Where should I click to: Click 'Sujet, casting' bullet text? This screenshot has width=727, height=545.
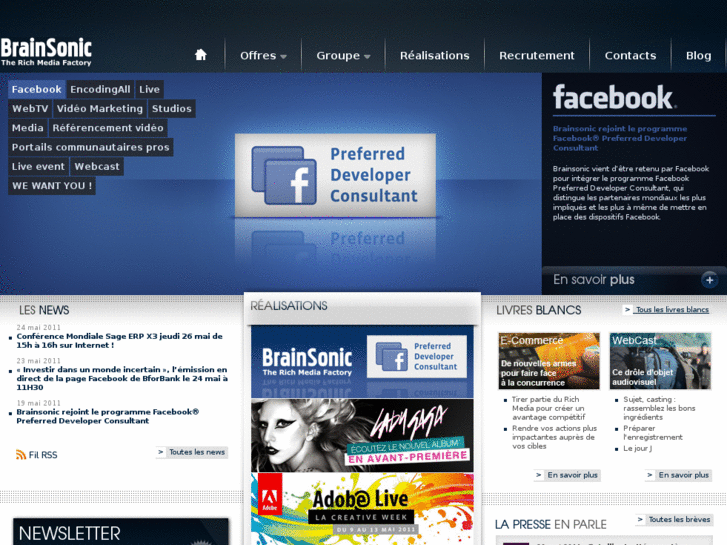click(659, 408)
